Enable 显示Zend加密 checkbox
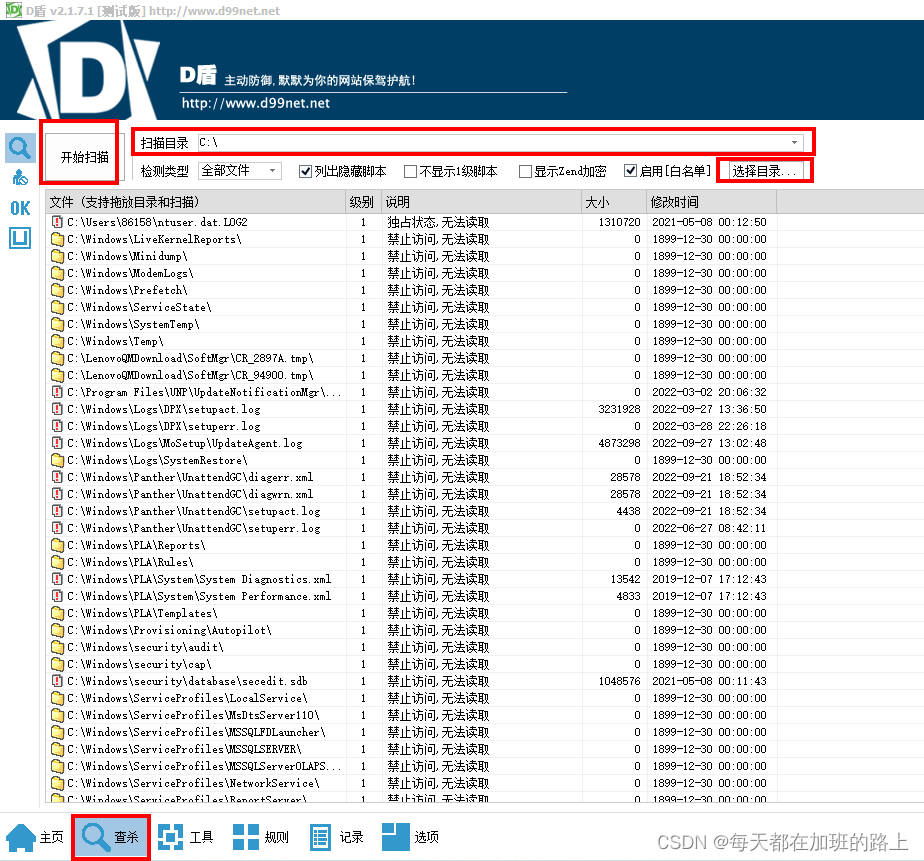This screenshot has width=924, height=861. pyautogui.click(x=525, y=171)
